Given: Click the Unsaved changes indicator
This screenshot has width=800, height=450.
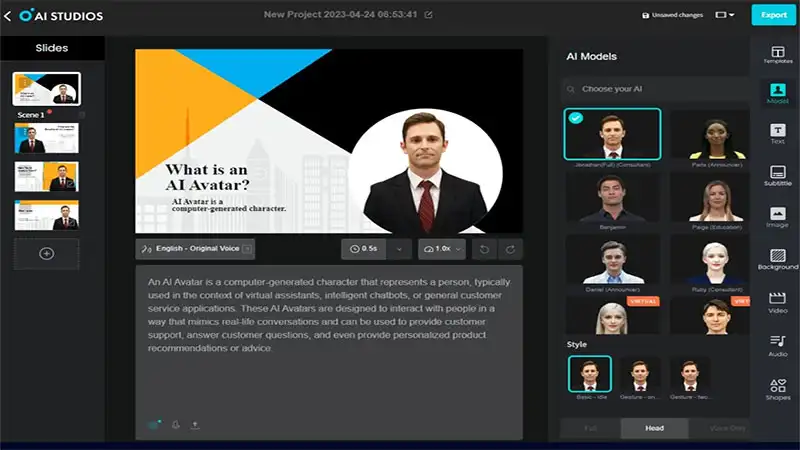Looking at the screenshot, I should pos(672,15).
